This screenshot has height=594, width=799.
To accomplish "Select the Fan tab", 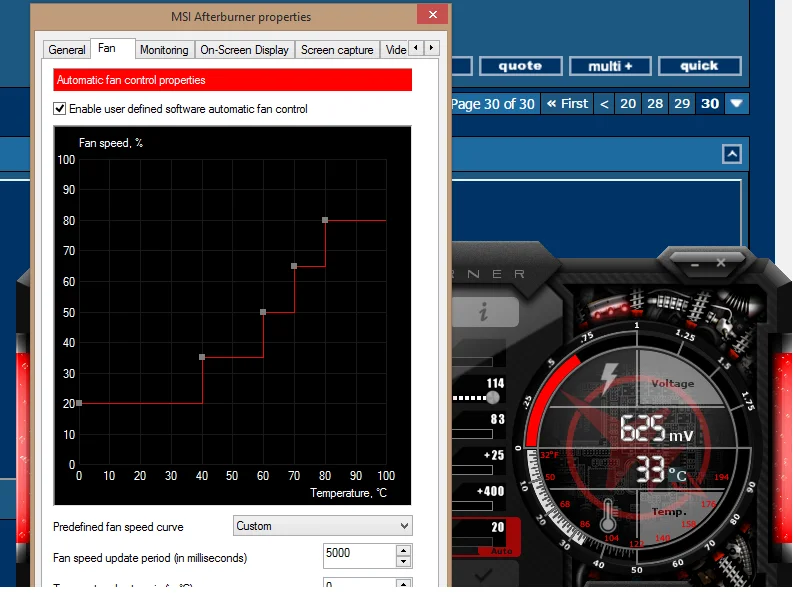I will click(107, 48).
